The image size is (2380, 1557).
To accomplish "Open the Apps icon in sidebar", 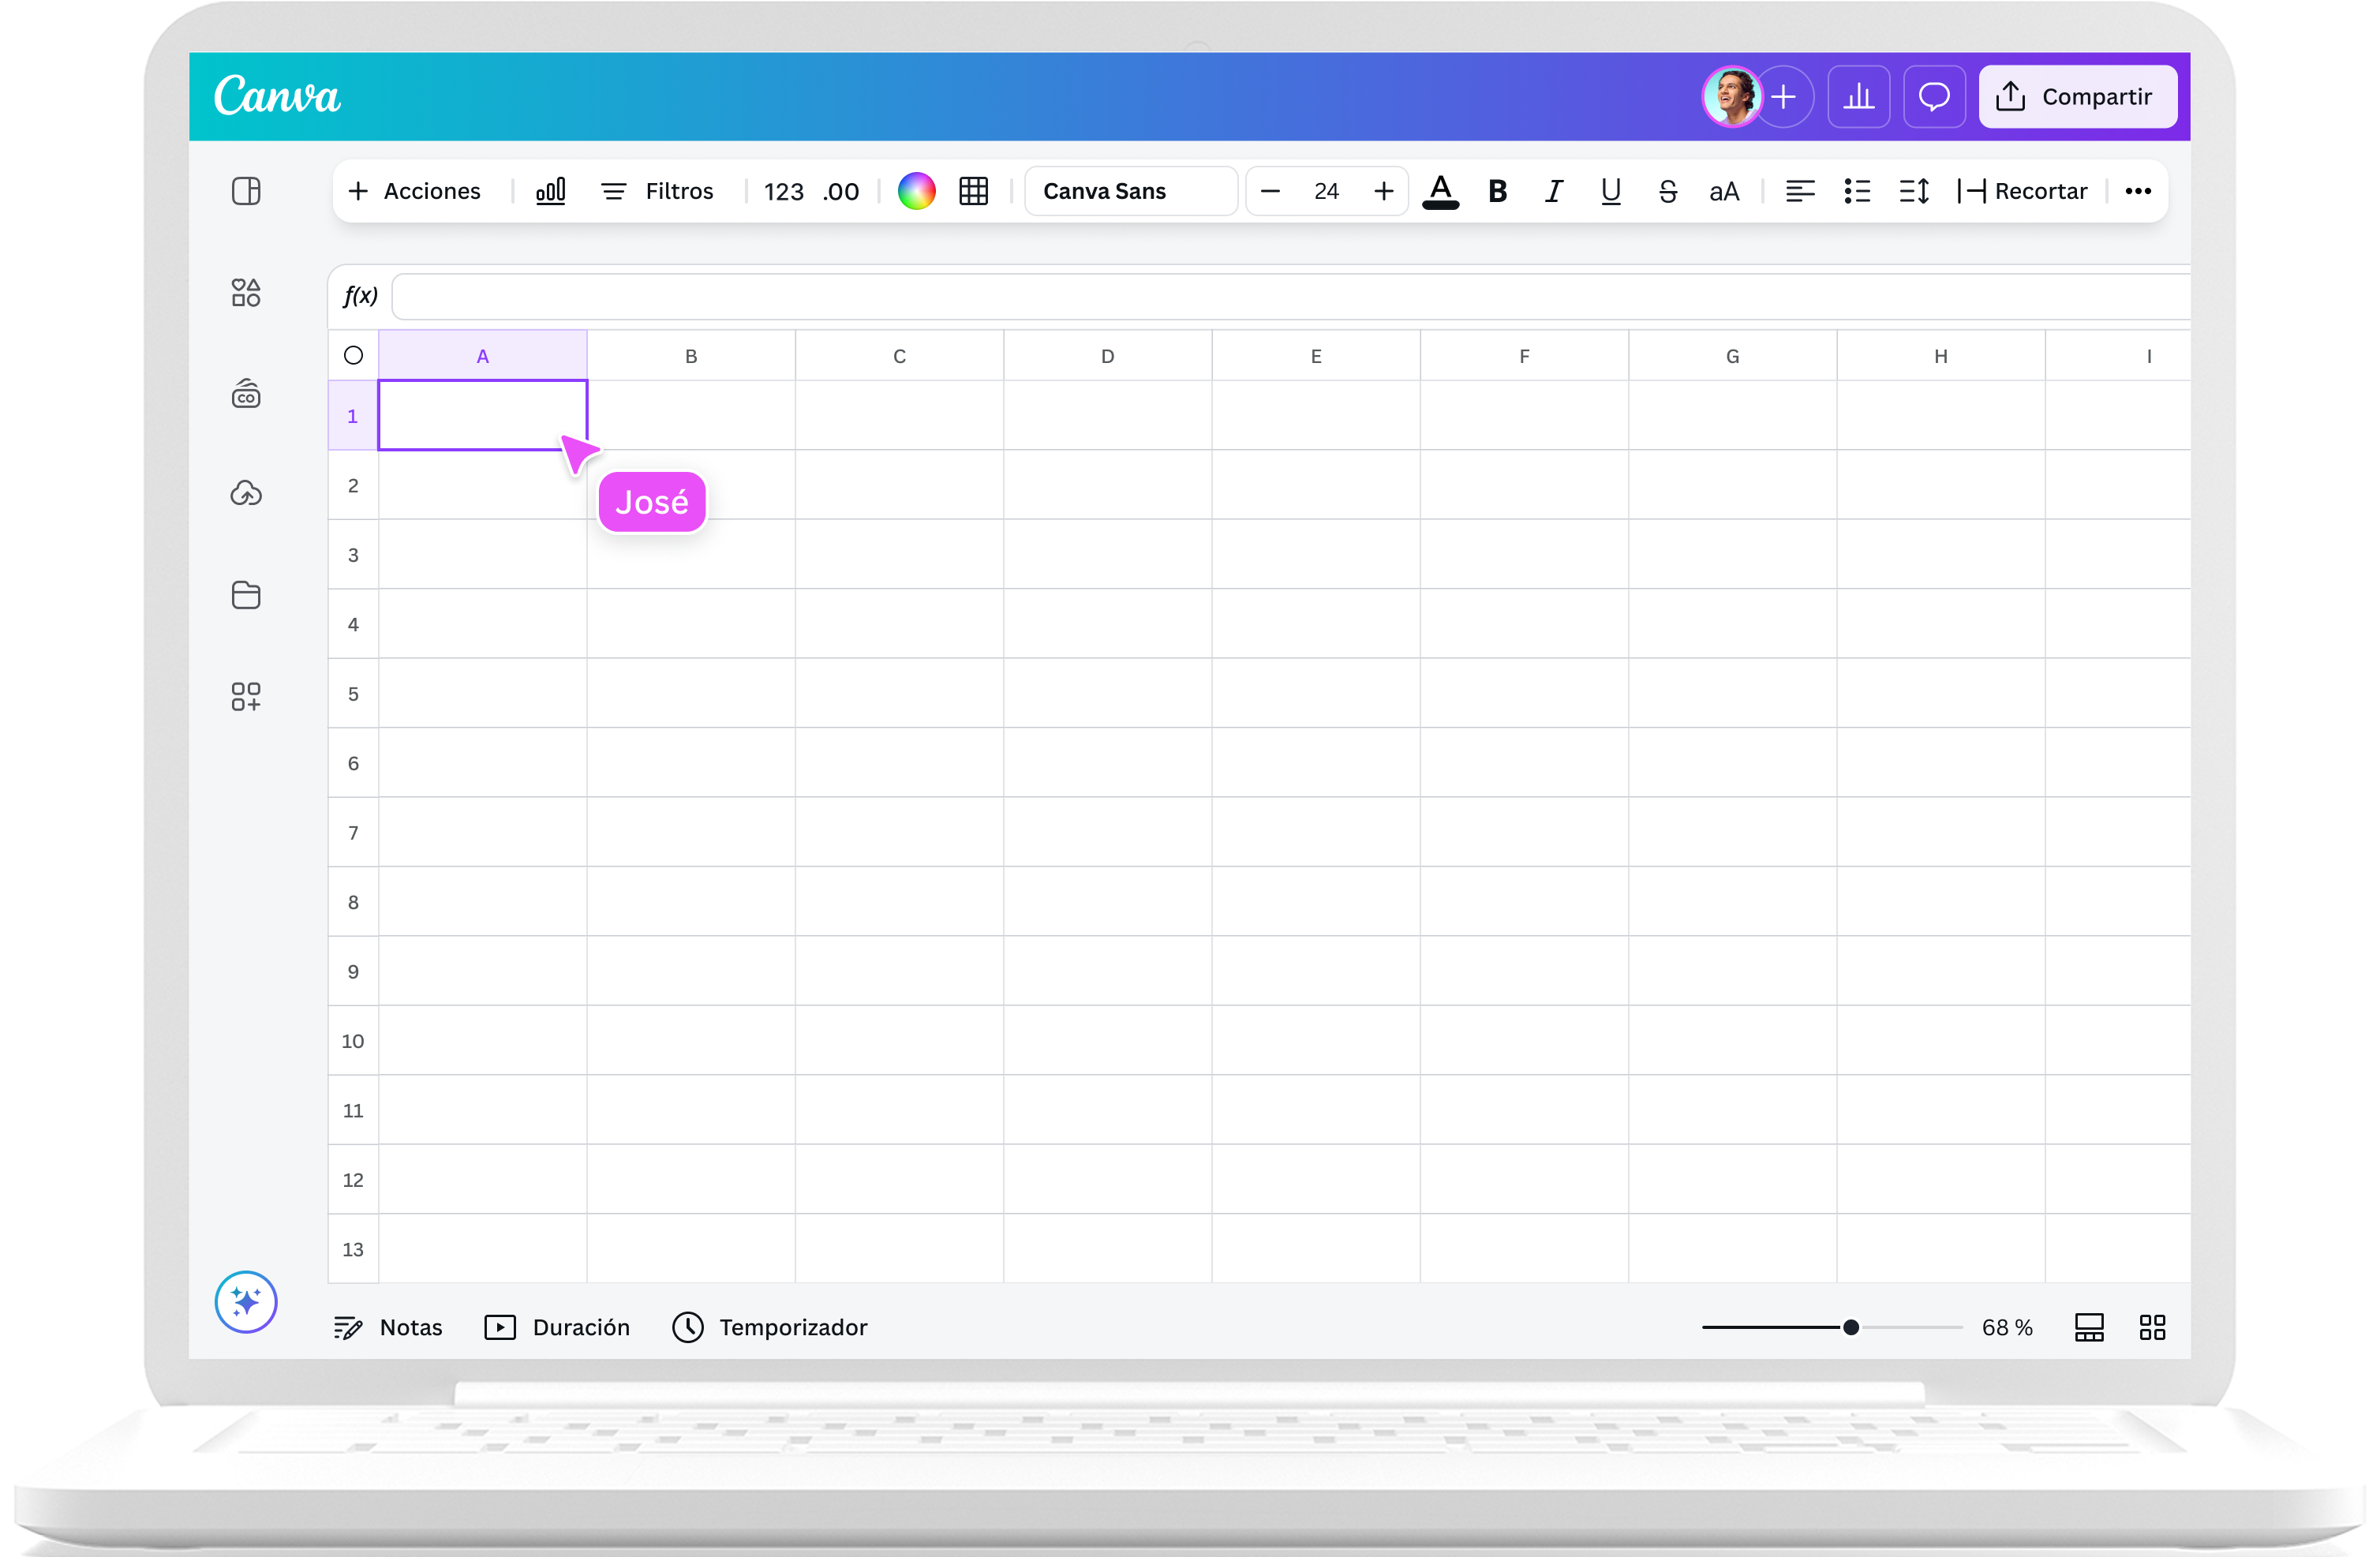I will point(246,697).
